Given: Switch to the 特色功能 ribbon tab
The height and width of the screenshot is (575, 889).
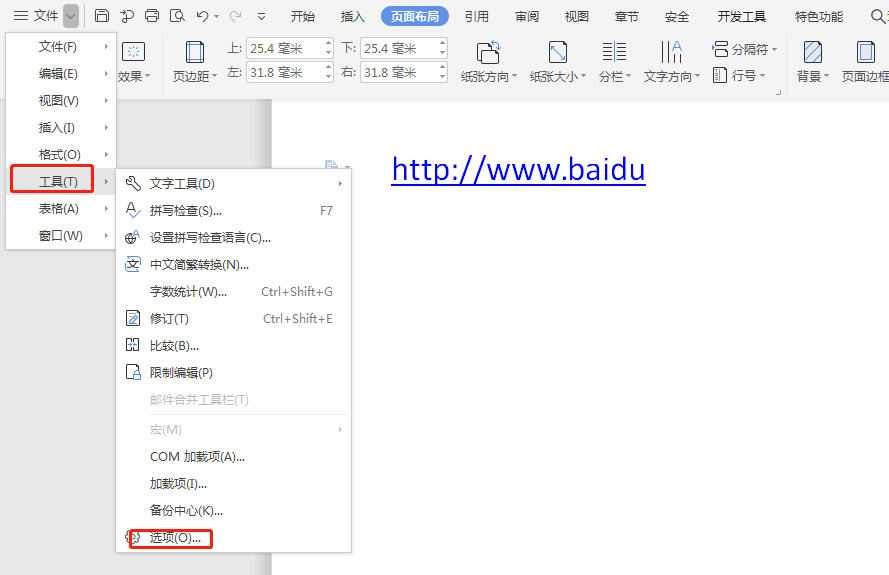Looking at the screenshot, I should [819, 16].
